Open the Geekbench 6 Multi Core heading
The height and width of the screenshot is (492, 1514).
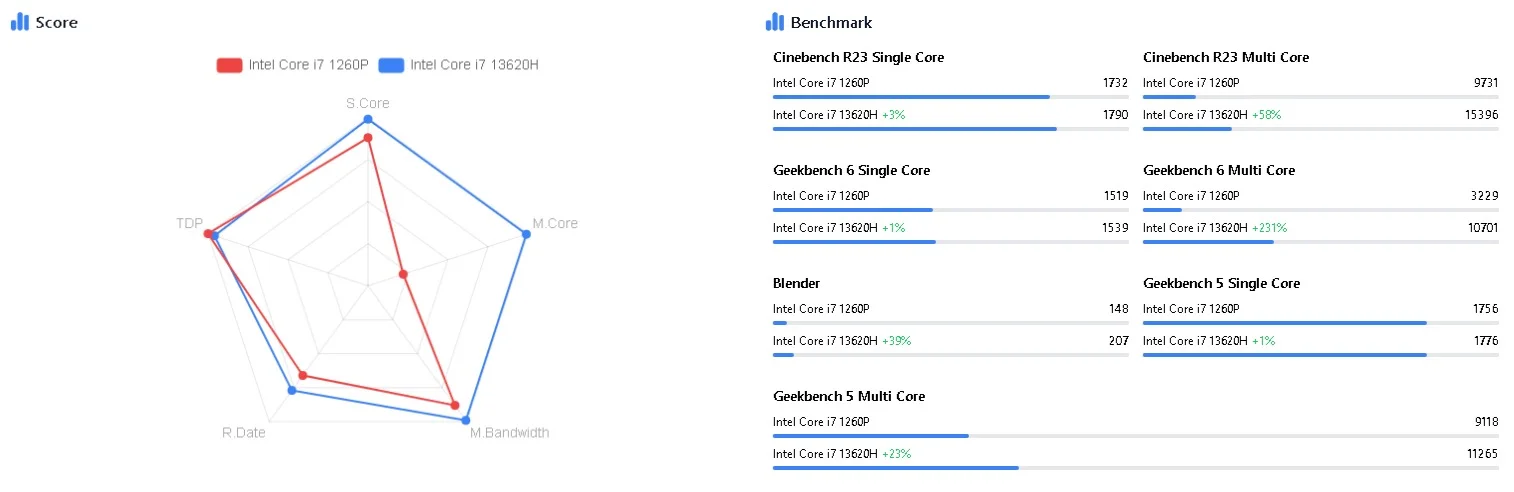(x=1218, y=170)
